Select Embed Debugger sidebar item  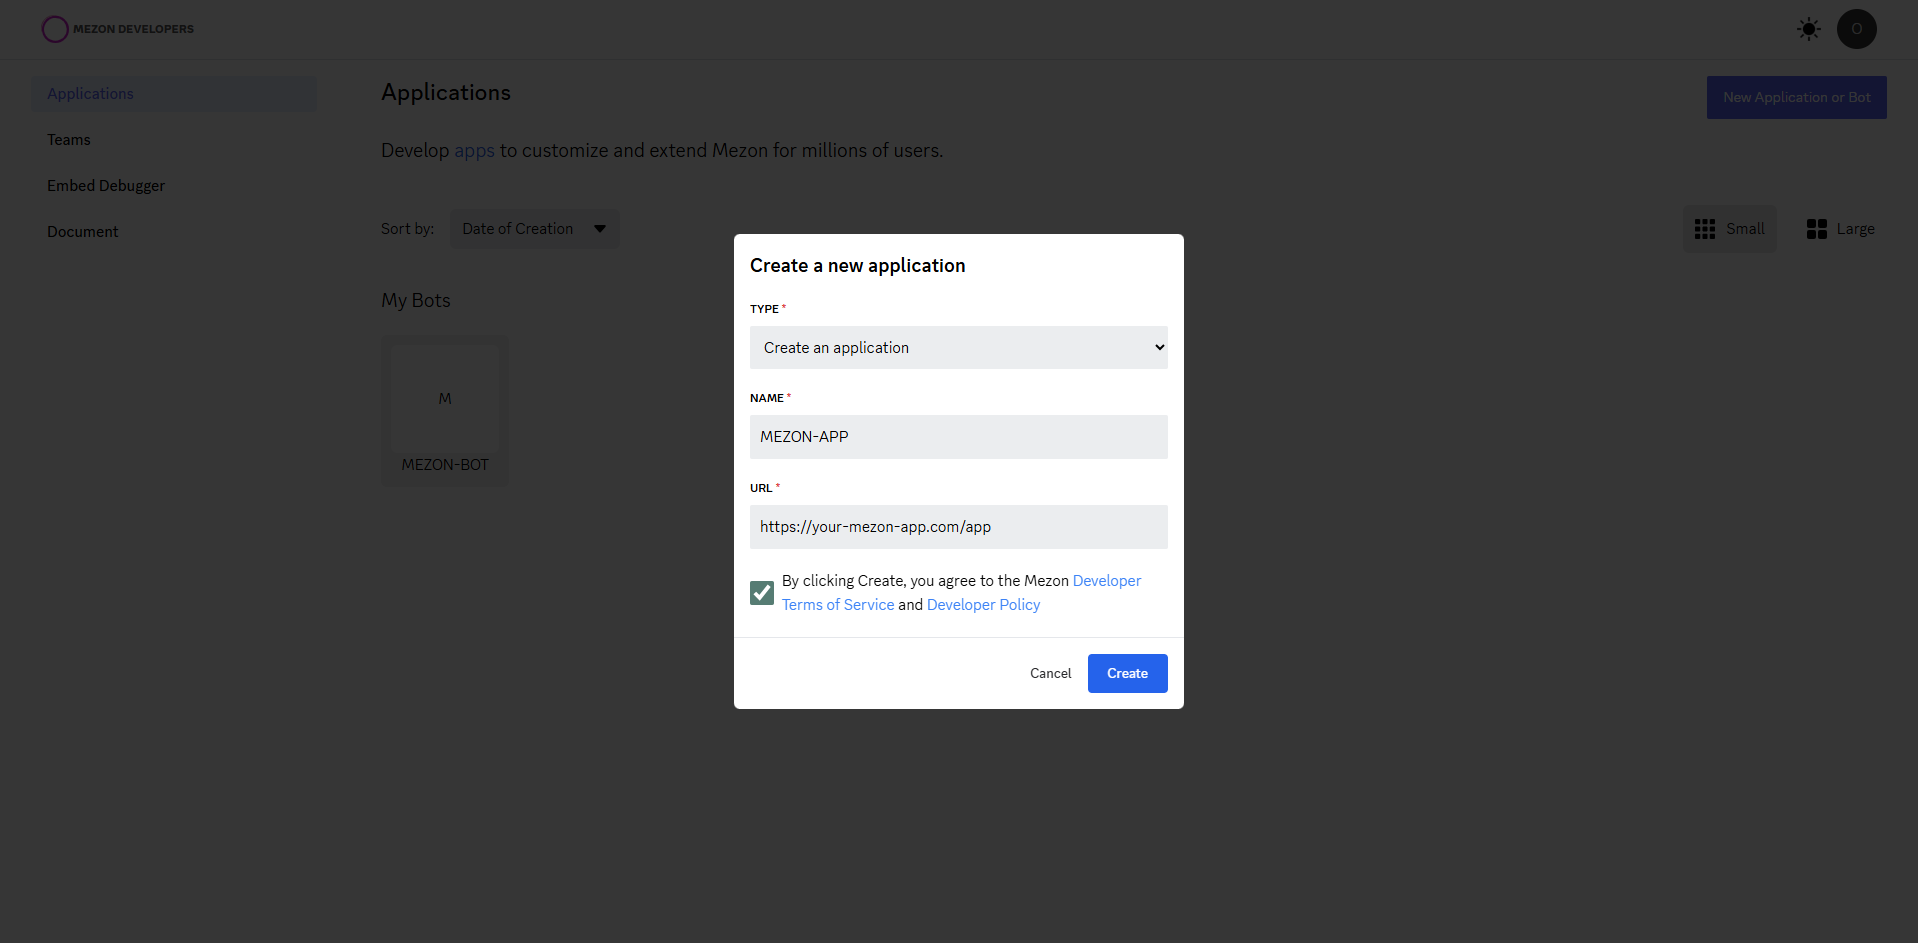click(106, 186)
